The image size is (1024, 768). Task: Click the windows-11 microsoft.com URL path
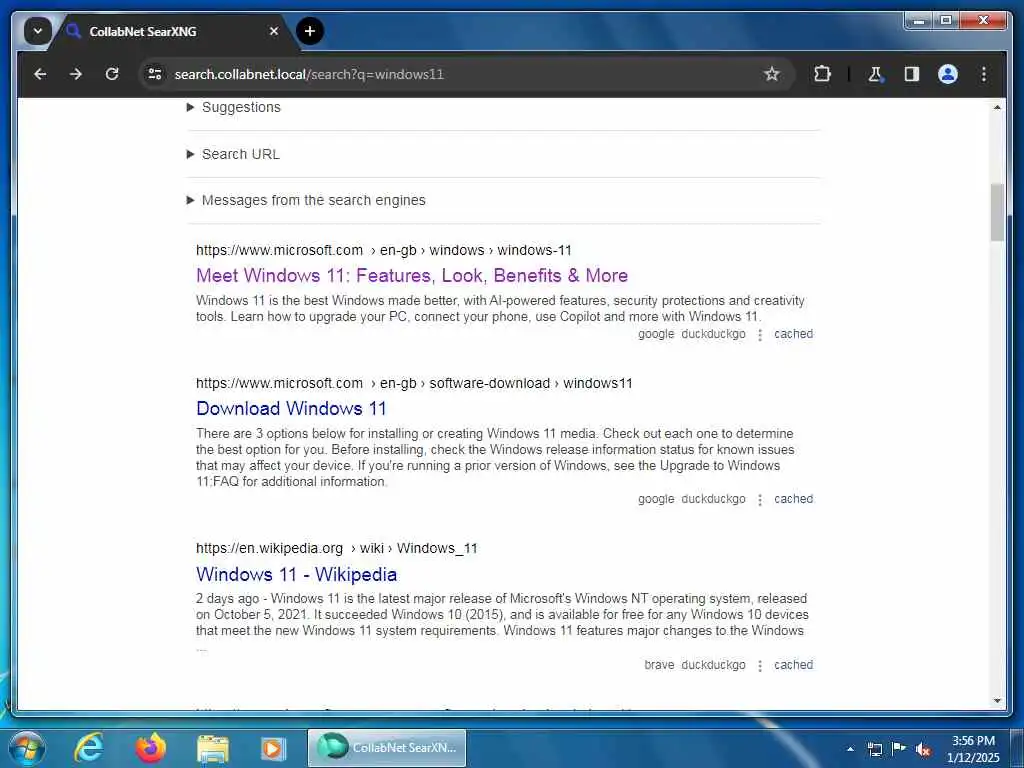[383, 250]
